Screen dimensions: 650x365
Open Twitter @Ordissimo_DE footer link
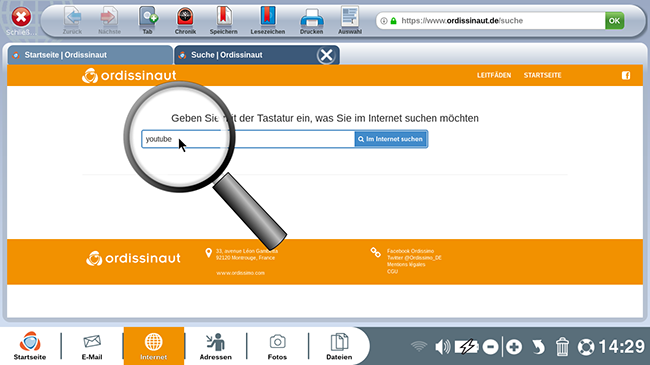pyautogui.click(x=414, y=258)
